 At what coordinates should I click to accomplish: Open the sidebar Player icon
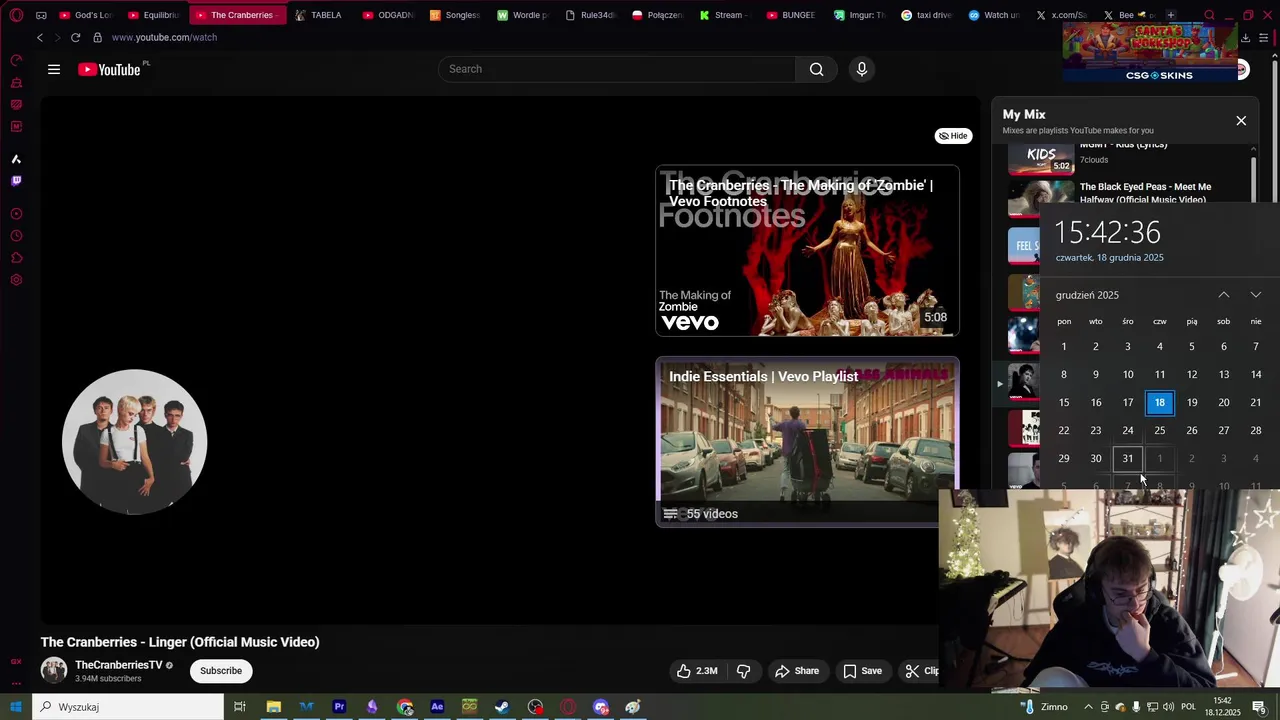pyautogui.click(x=16, y=214)
